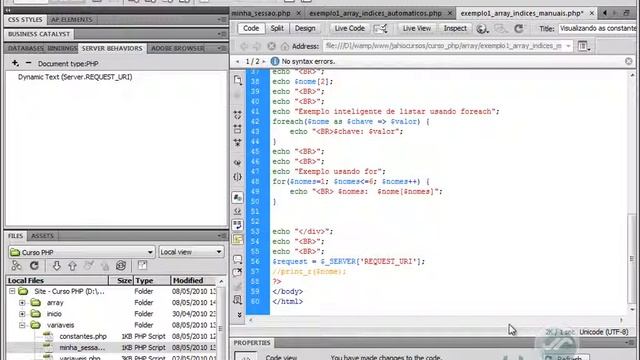
Task: Toggle highlight invalid code icon
Action: 238,211
